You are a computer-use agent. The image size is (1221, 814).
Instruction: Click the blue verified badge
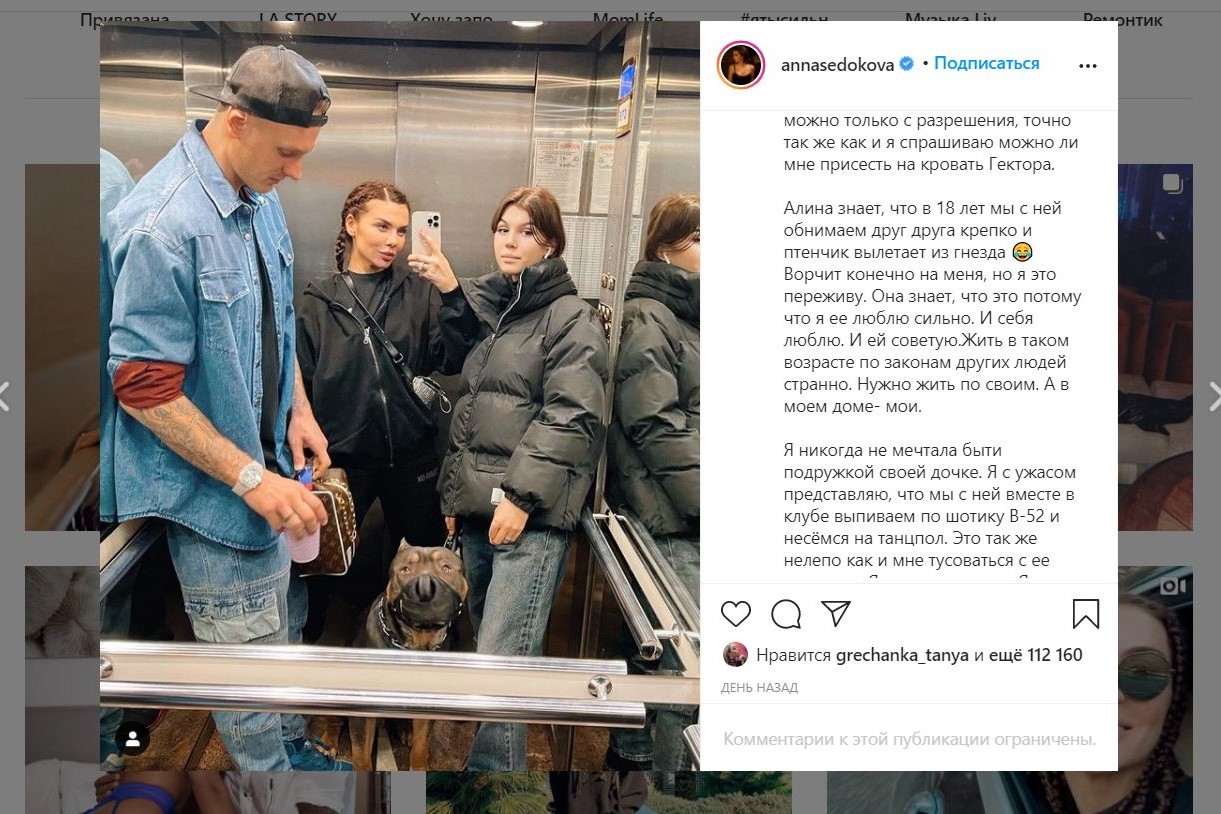click(907, 64)
